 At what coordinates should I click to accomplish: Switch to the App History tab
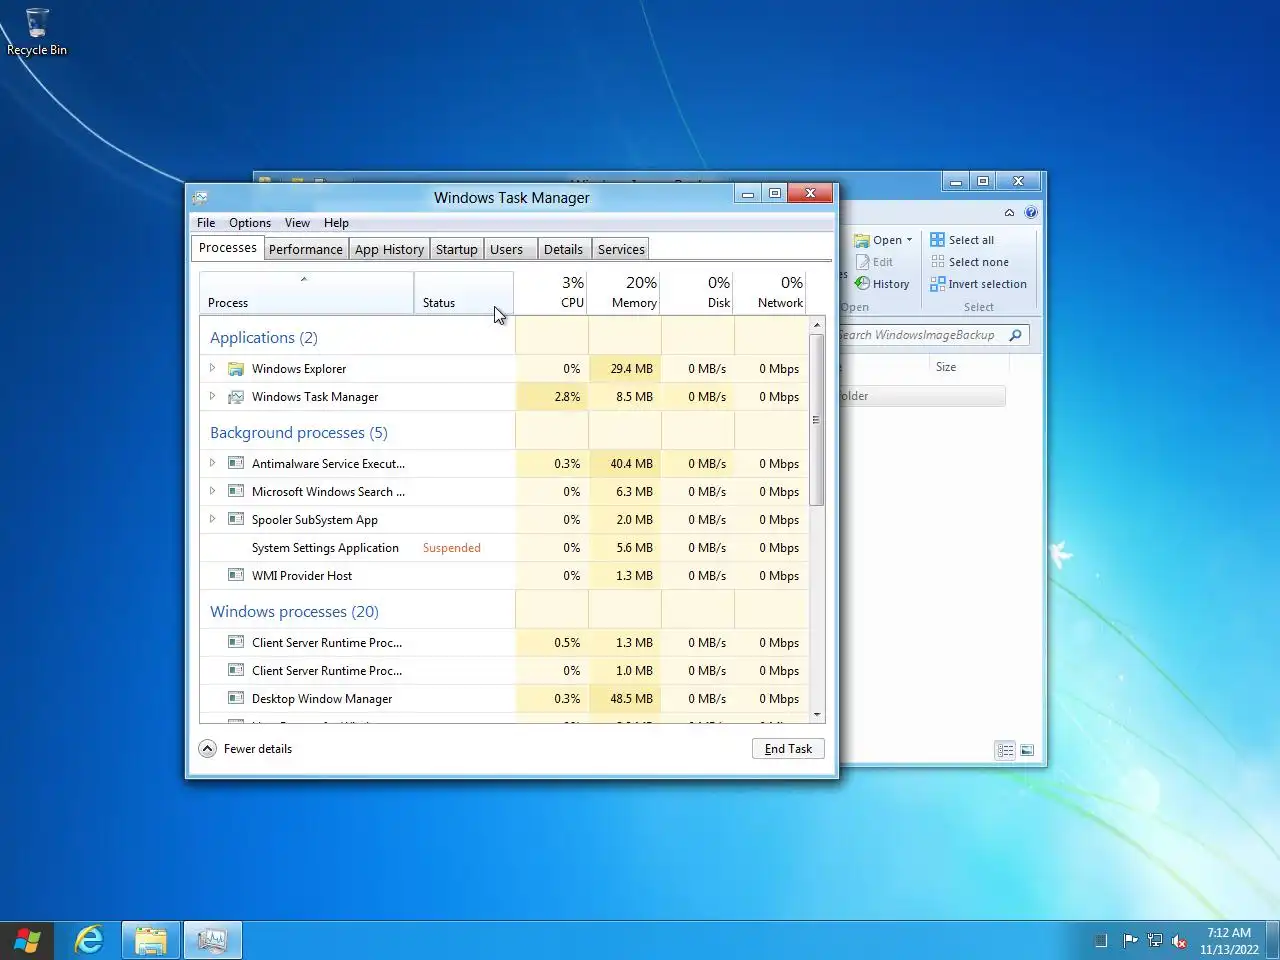click(x=389, y=249)
